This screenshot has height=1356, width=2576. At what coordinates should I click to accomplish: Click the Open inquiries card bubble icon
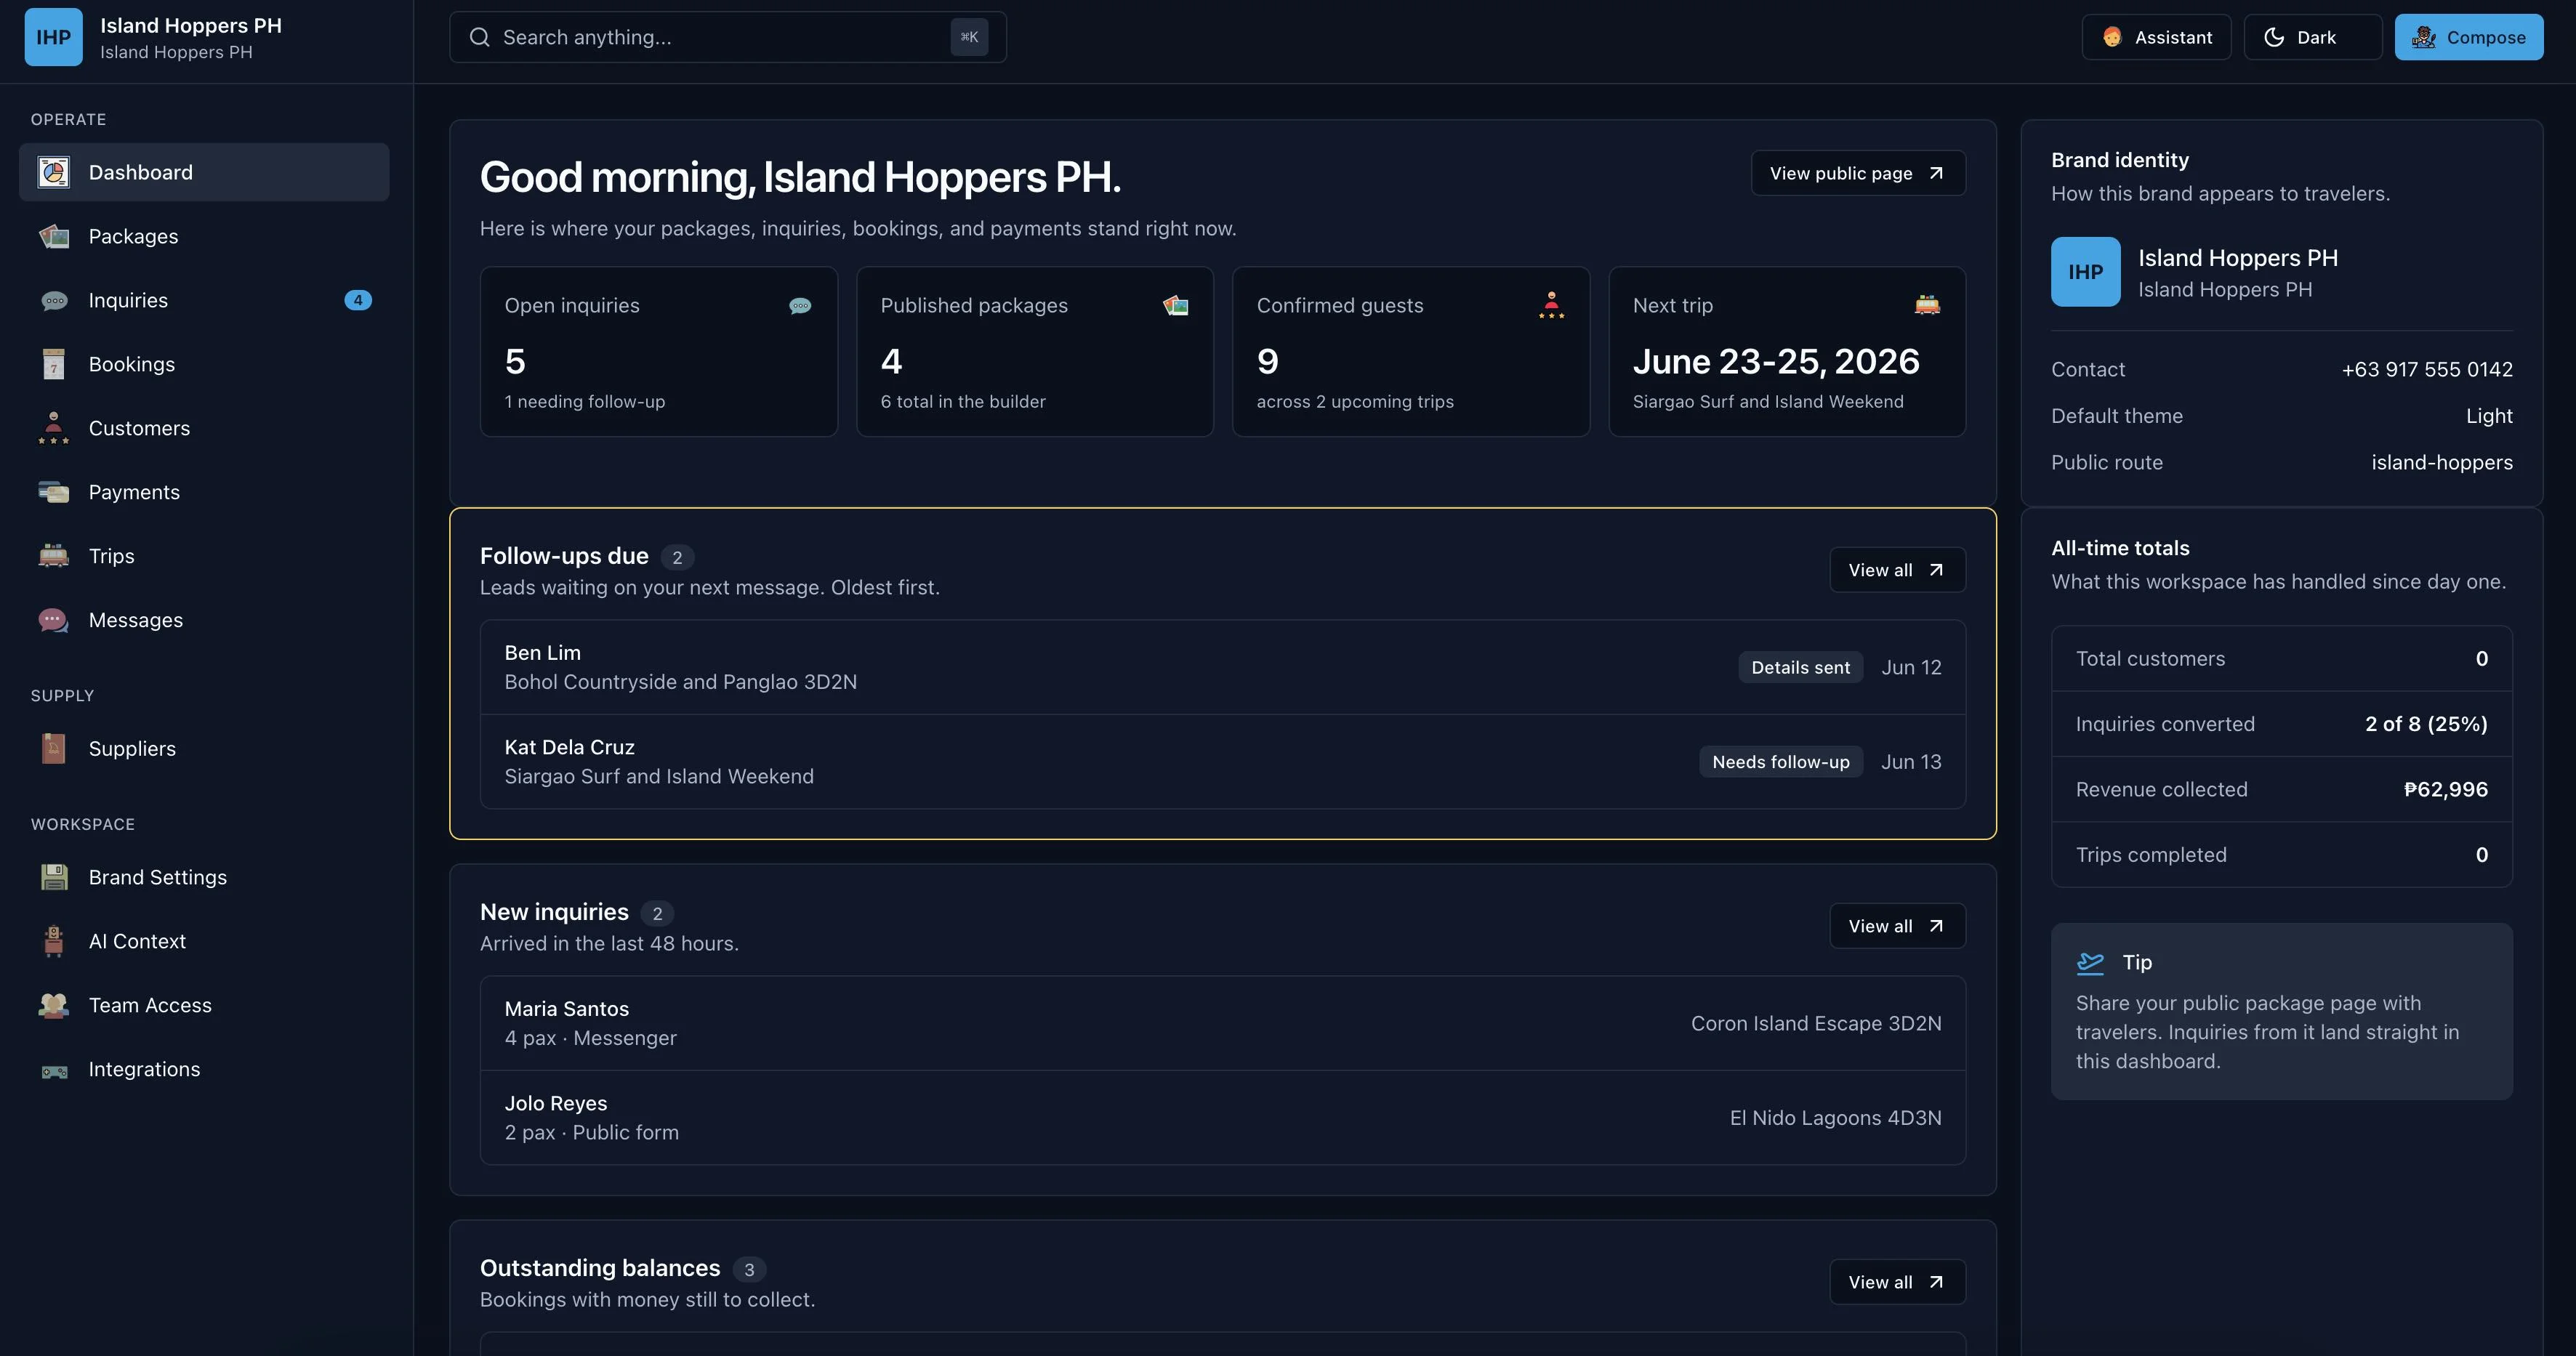coord(800,305)
